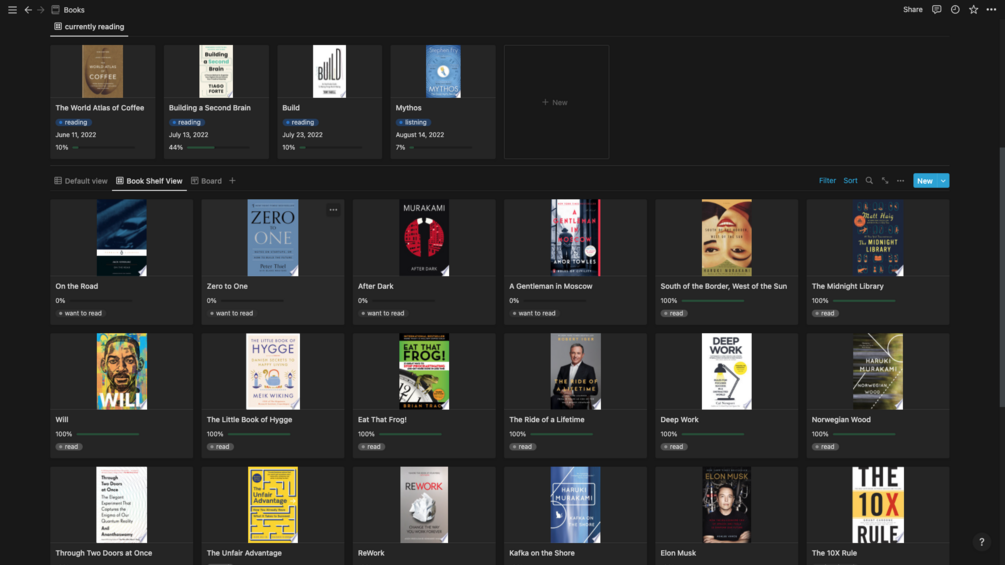Open The 10X Rule cover
The height and width of the screenshot is (565, 1005).
coord(878,504)
